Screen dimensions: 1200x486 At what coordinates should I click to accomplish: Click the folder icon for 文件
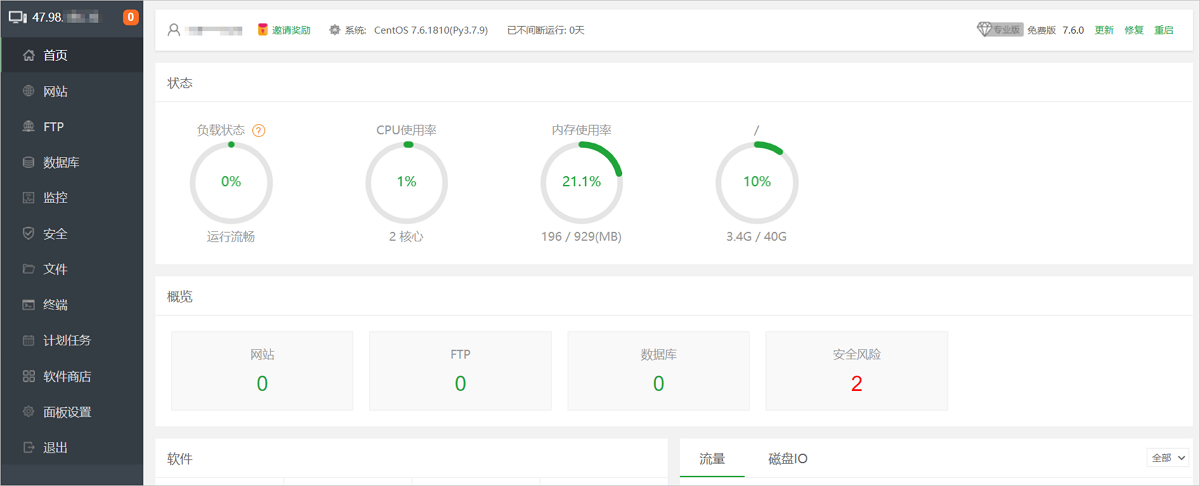pos(28,269)
